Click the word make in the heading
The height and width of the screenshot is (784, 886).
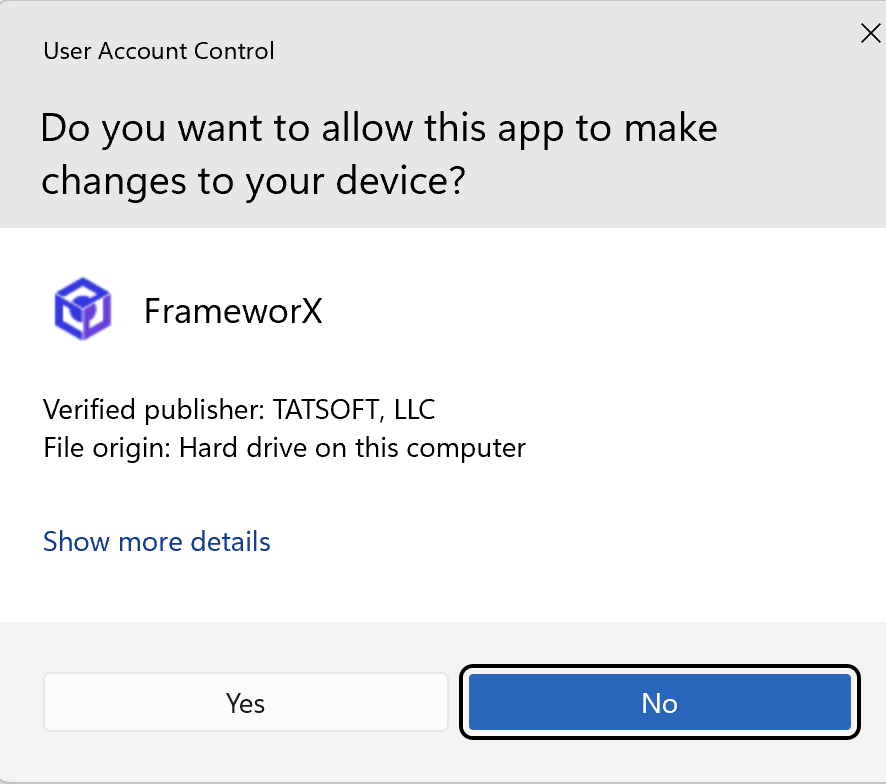[x=671, y=128]
